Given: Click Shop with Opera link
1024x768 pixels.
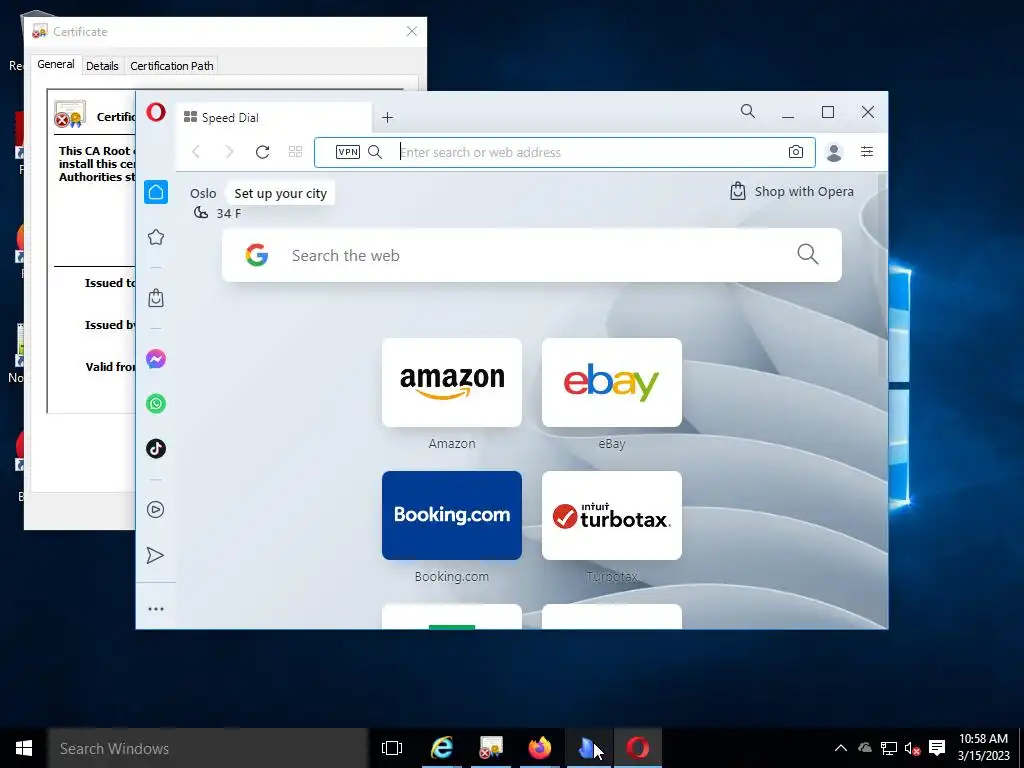Looking at the screenshot, I should [x=792, y=191].
